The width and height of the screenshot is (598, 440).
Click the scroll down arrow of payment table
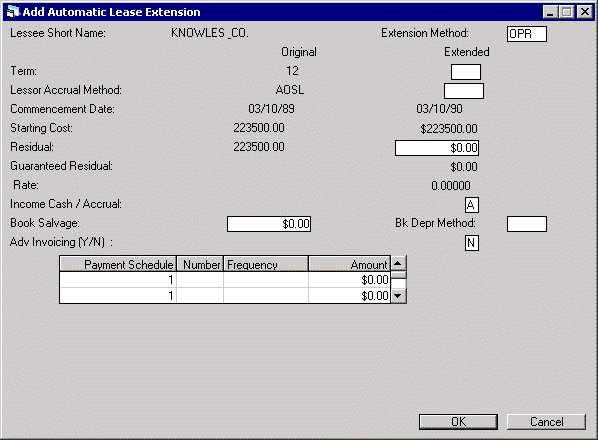(x=398, y=295)
